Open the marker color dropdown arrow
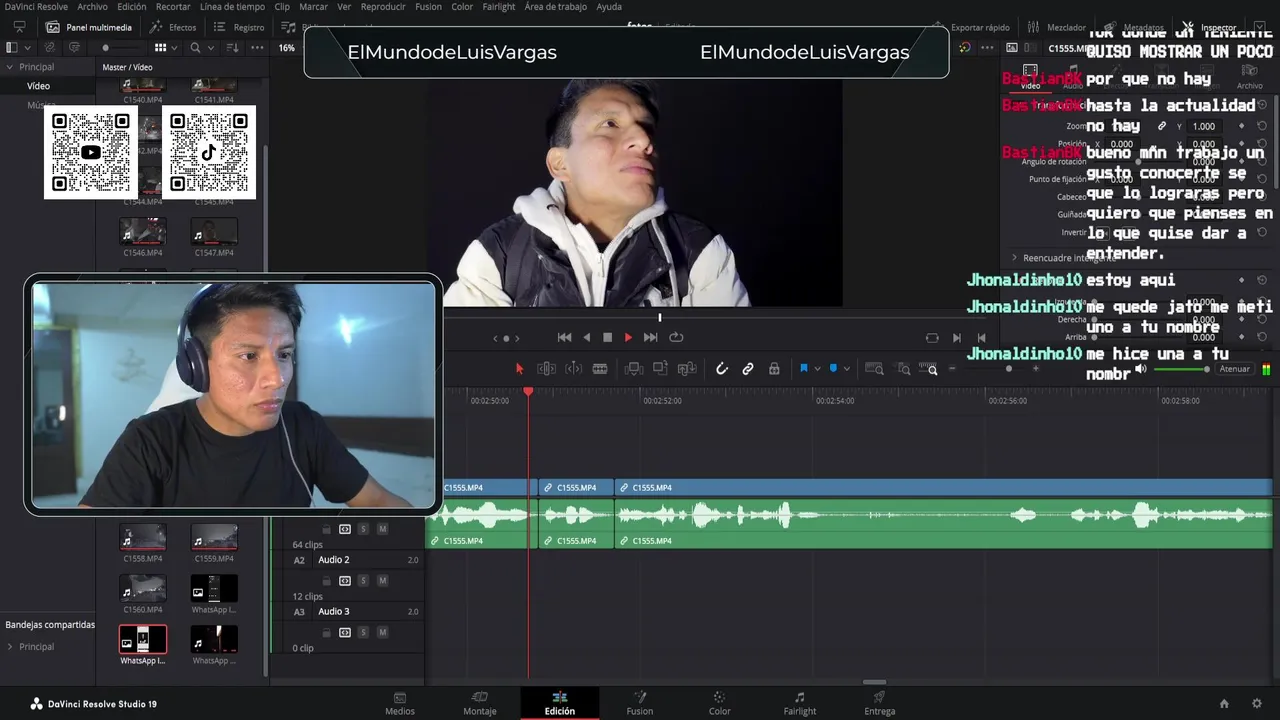1280x720 pixels. (846, 369)
